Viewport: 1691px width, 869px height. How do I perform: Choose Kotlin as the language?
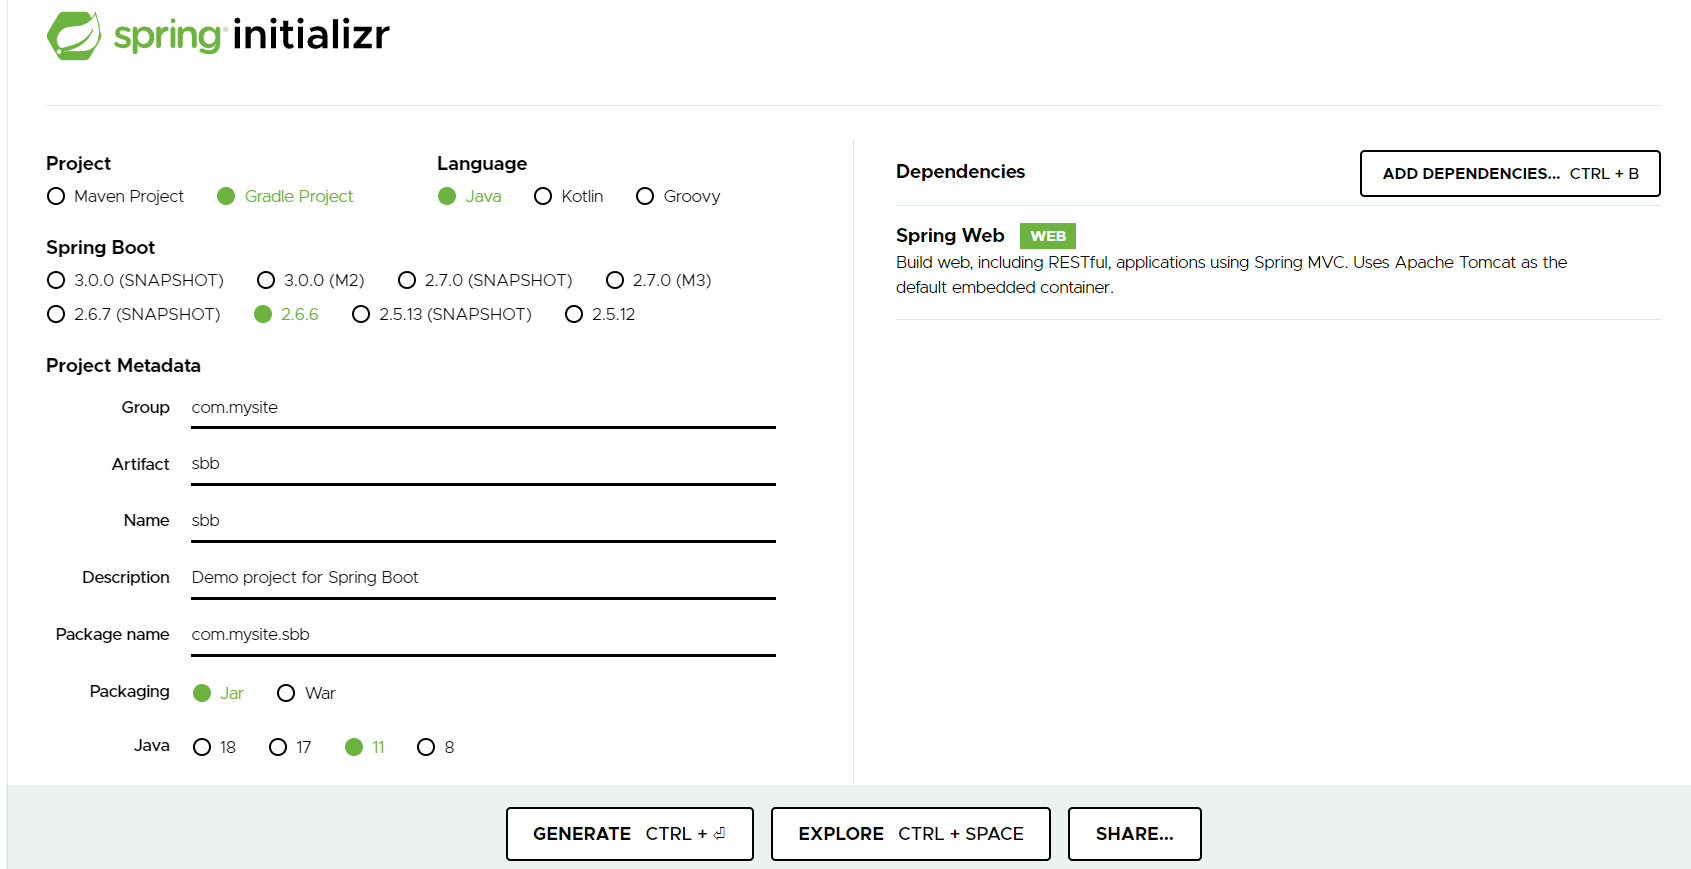[x=568, y=196]
